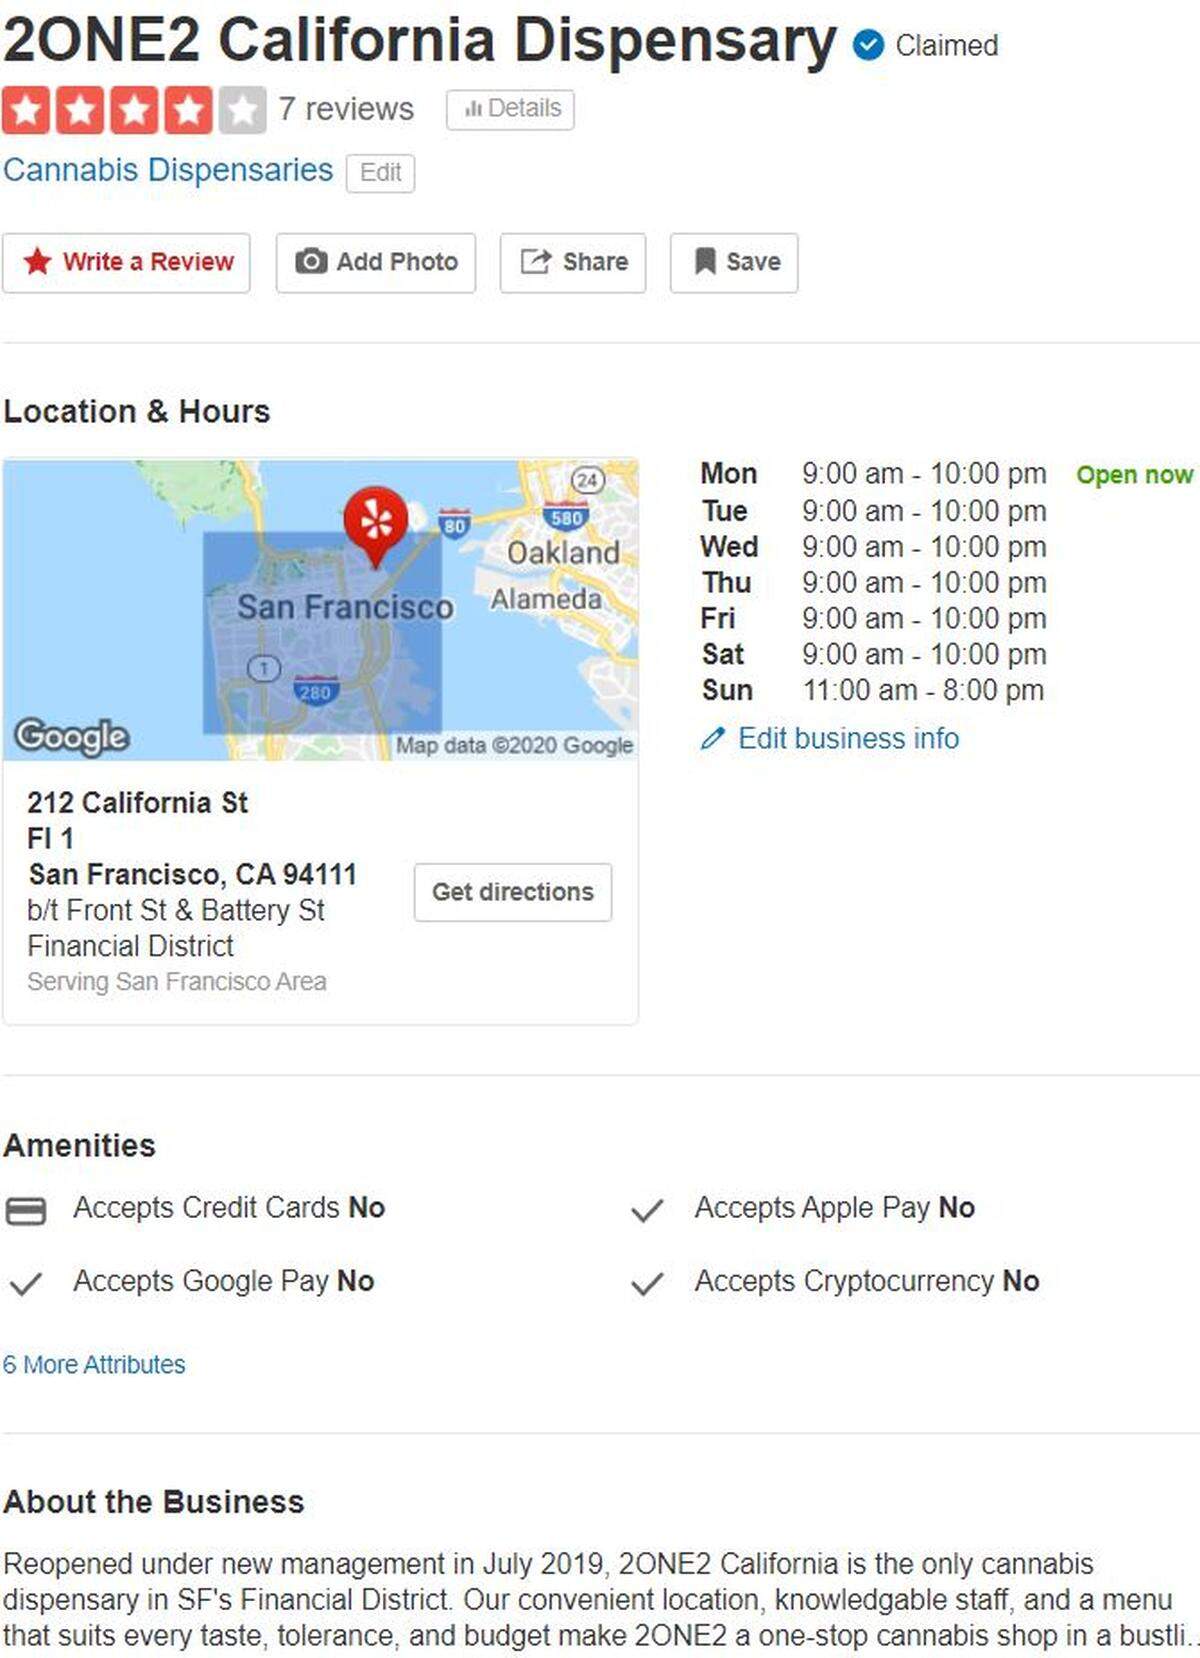Click the blue verified checkmark badge
The height and width of the screenshot is (1658, 1200).
click(x=868, y=45)
